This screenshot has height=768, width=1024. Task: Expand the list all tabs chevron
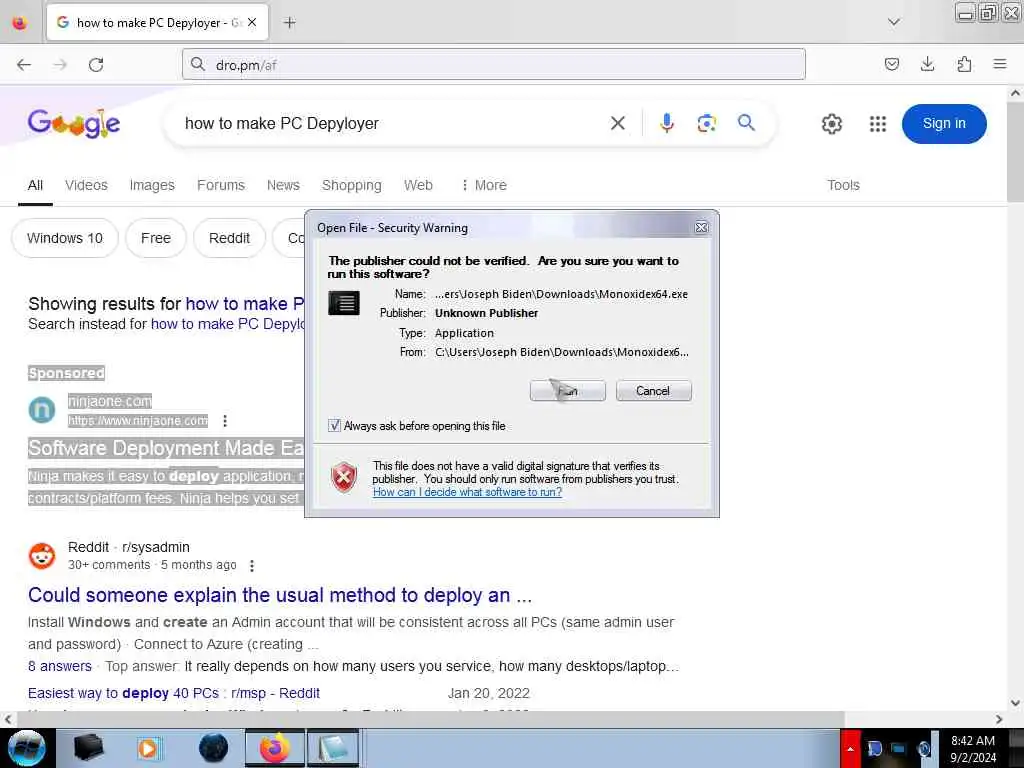894,22
